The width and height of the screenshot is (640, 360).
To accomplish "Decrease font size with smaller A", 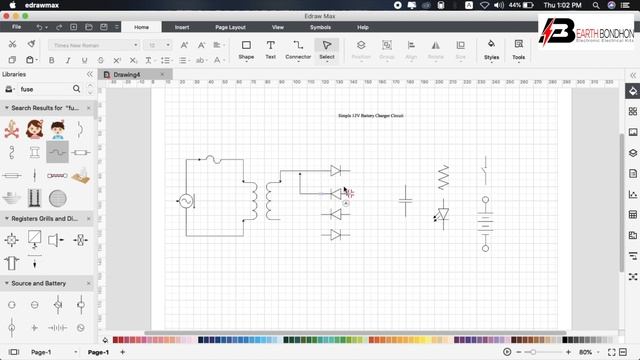I will [x=201, y=45].
